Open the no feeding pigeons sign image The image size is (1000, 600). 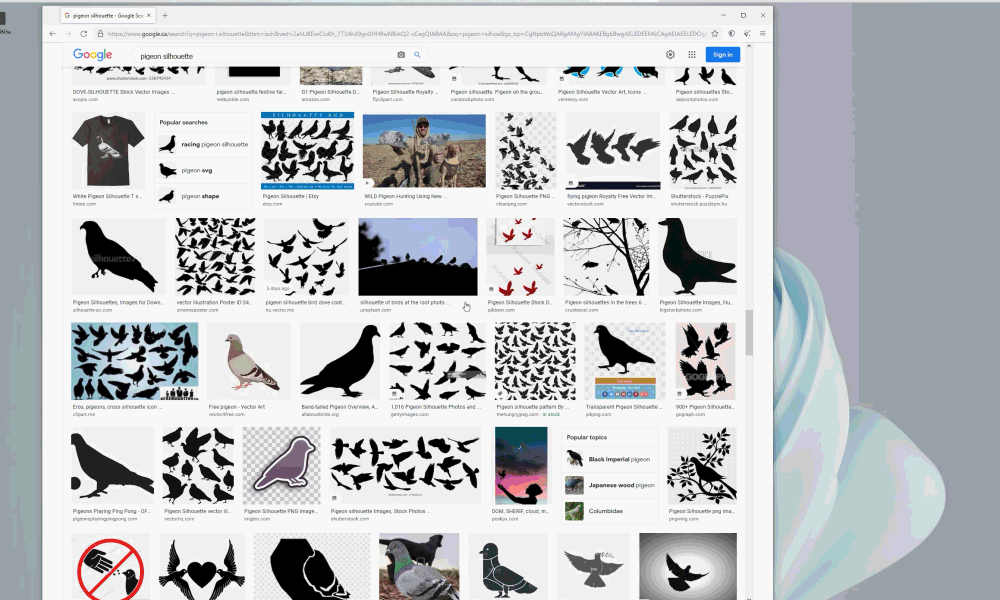click(x=111, y=567)
